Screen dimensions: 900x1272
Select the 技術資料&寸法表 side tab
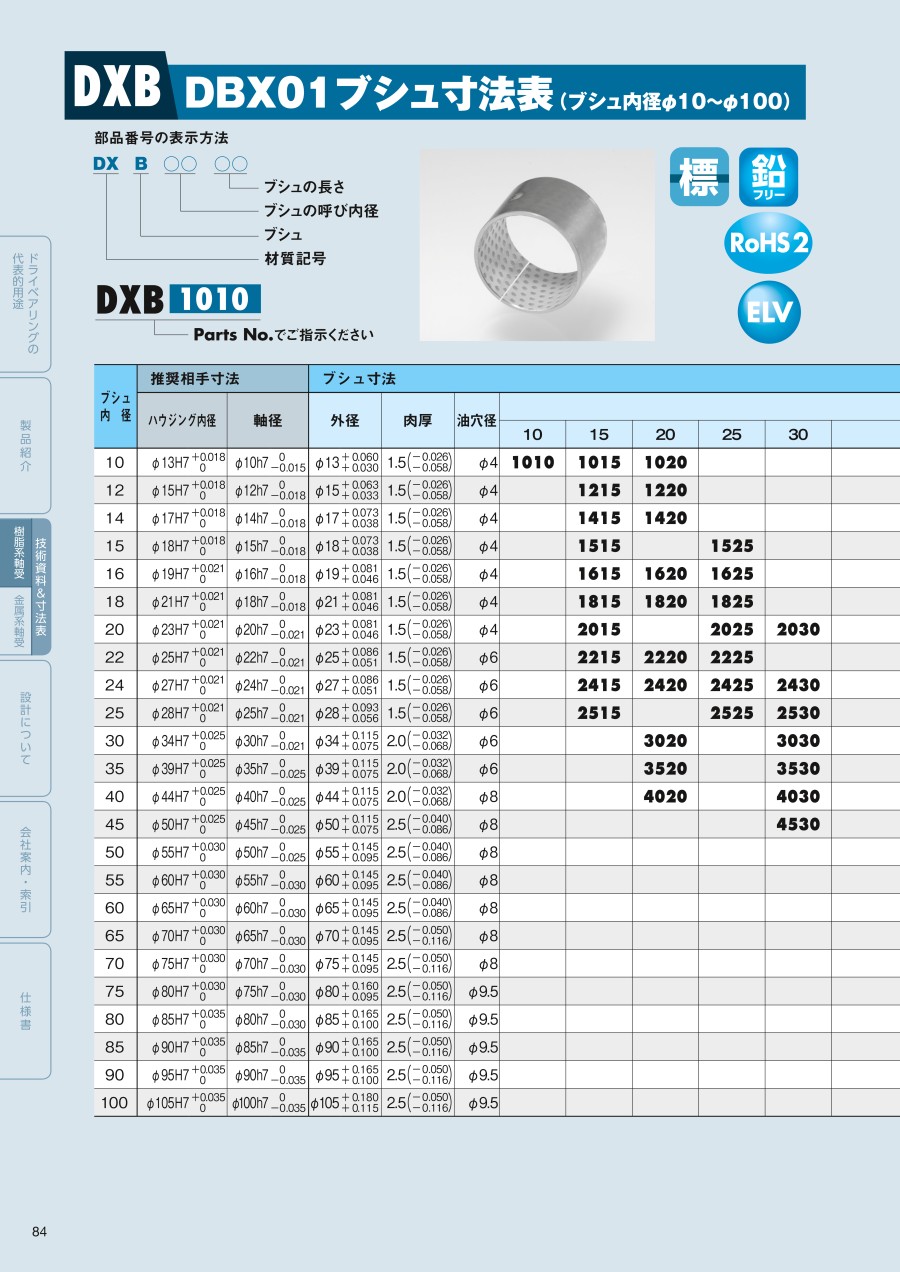41,588
